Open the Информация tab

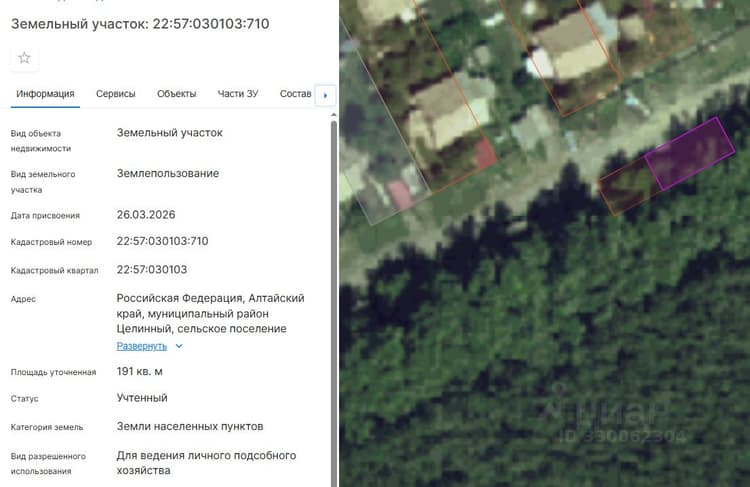(45, 94)
